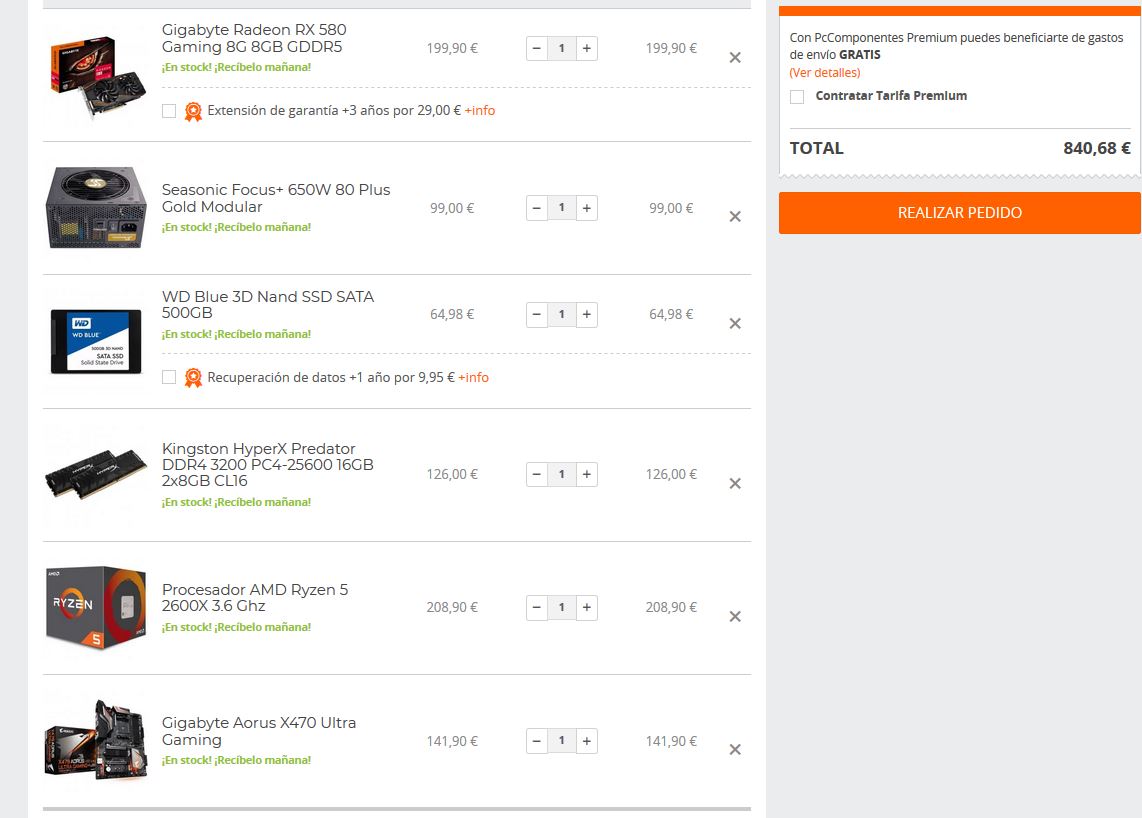Click quantity field of Kingston HyperX

pyautogui.click(x=562, y=474)
